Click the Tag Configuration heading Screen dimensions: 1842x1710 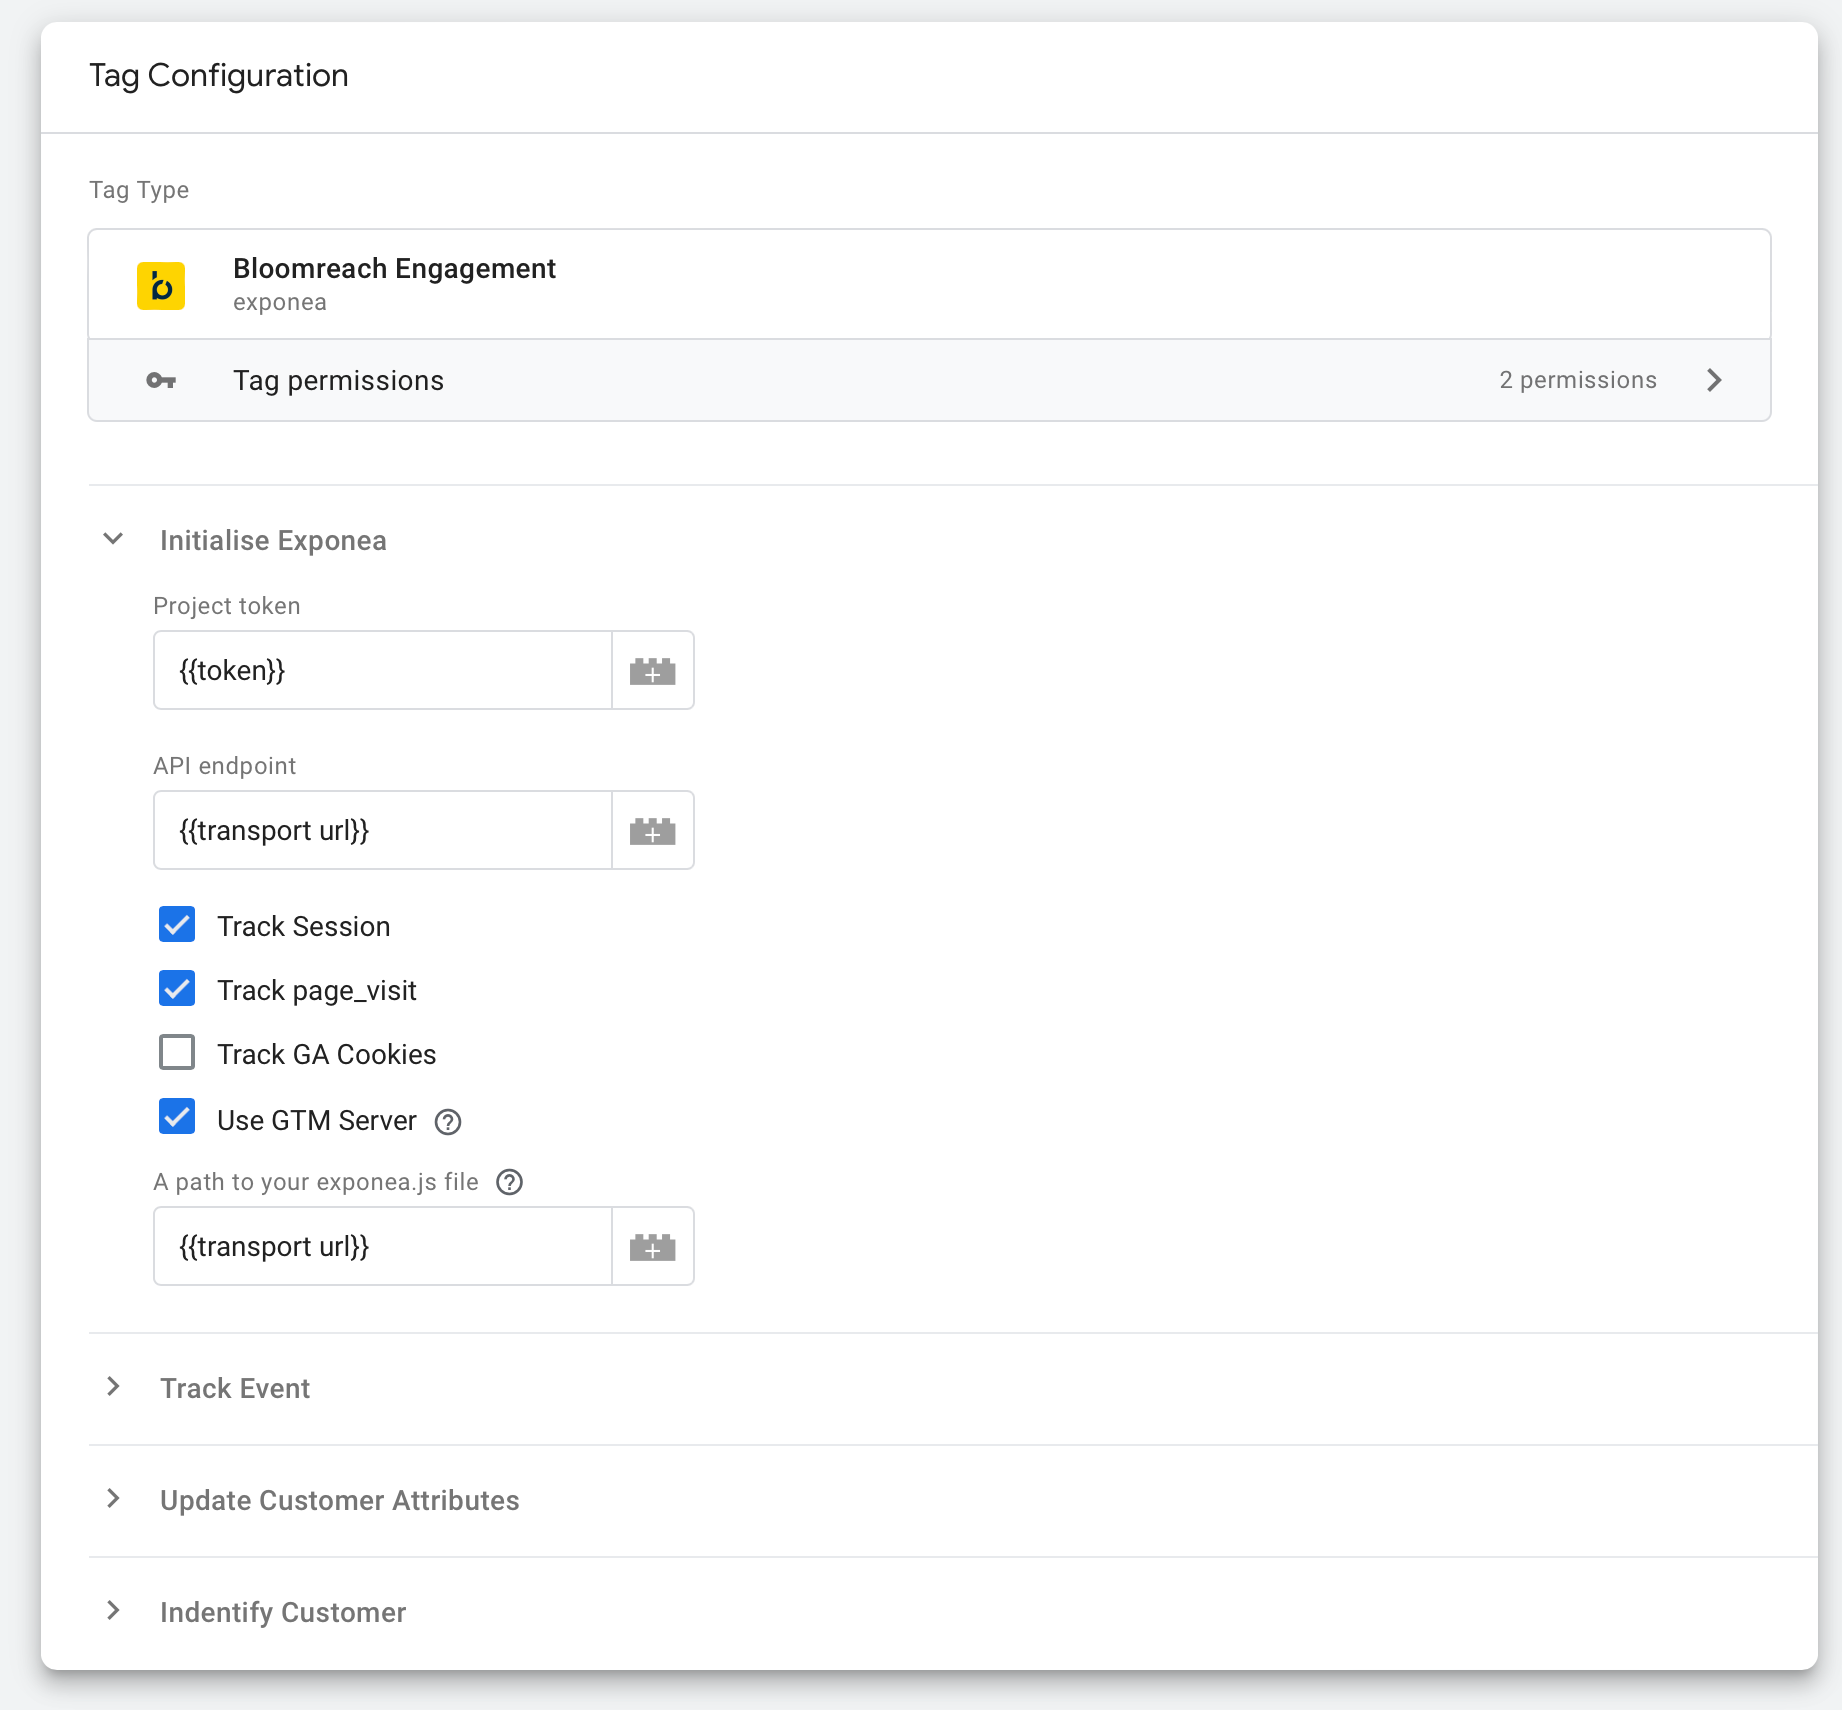219,76
